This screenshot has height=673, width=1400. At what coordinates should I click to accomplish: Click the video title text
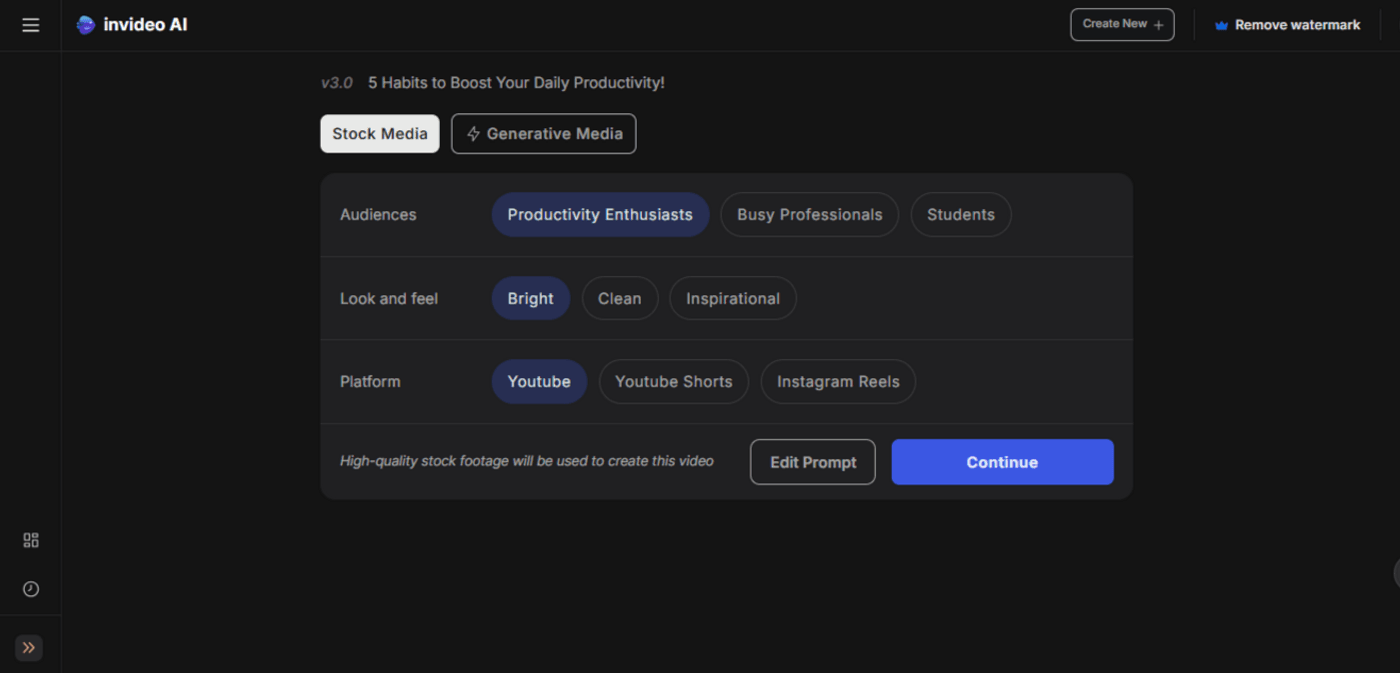pyautogui.click(x=516, y=82)
